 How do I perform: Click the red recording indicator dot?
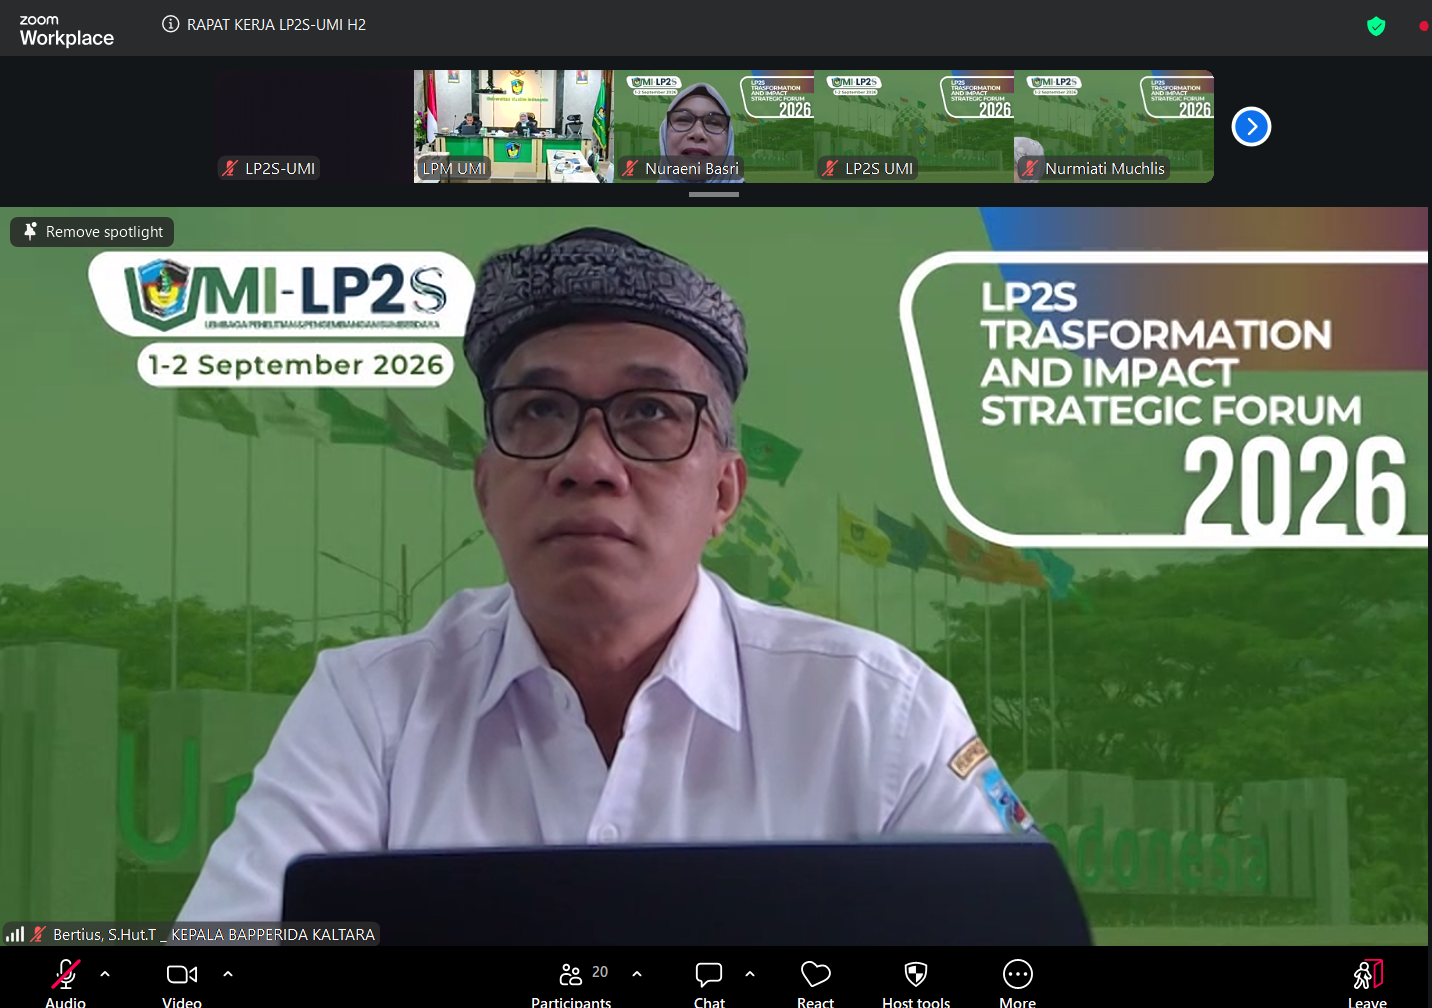tap(1423, 26)
